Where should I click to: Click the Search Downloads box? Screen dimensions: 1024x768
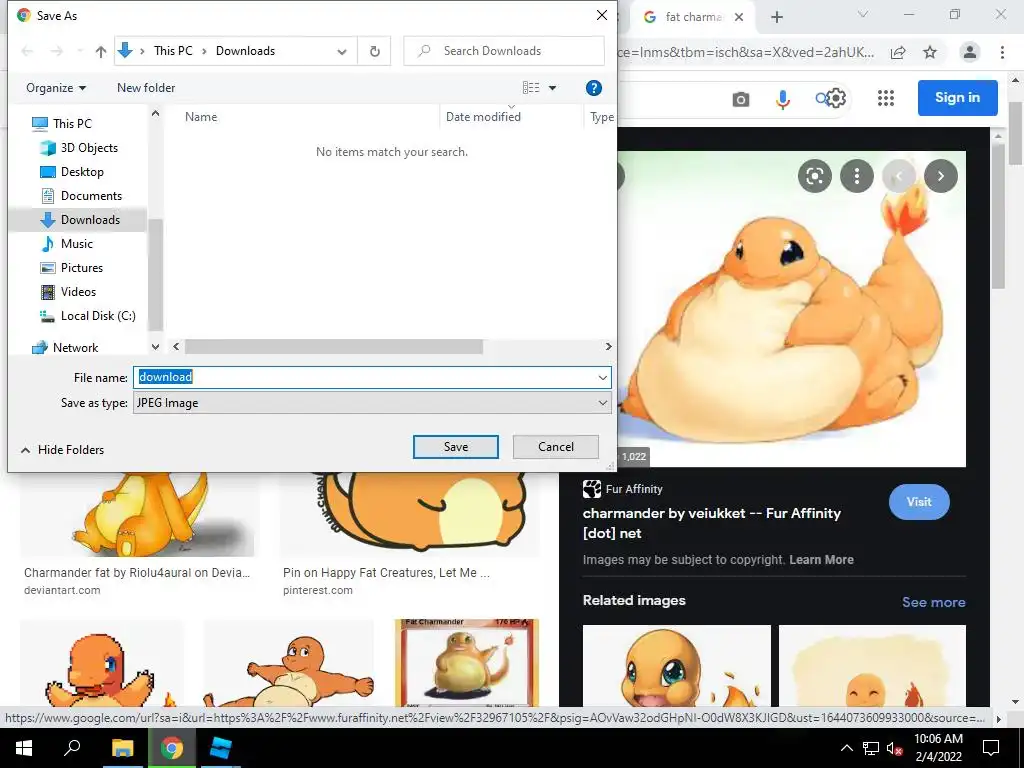(504, 51)
